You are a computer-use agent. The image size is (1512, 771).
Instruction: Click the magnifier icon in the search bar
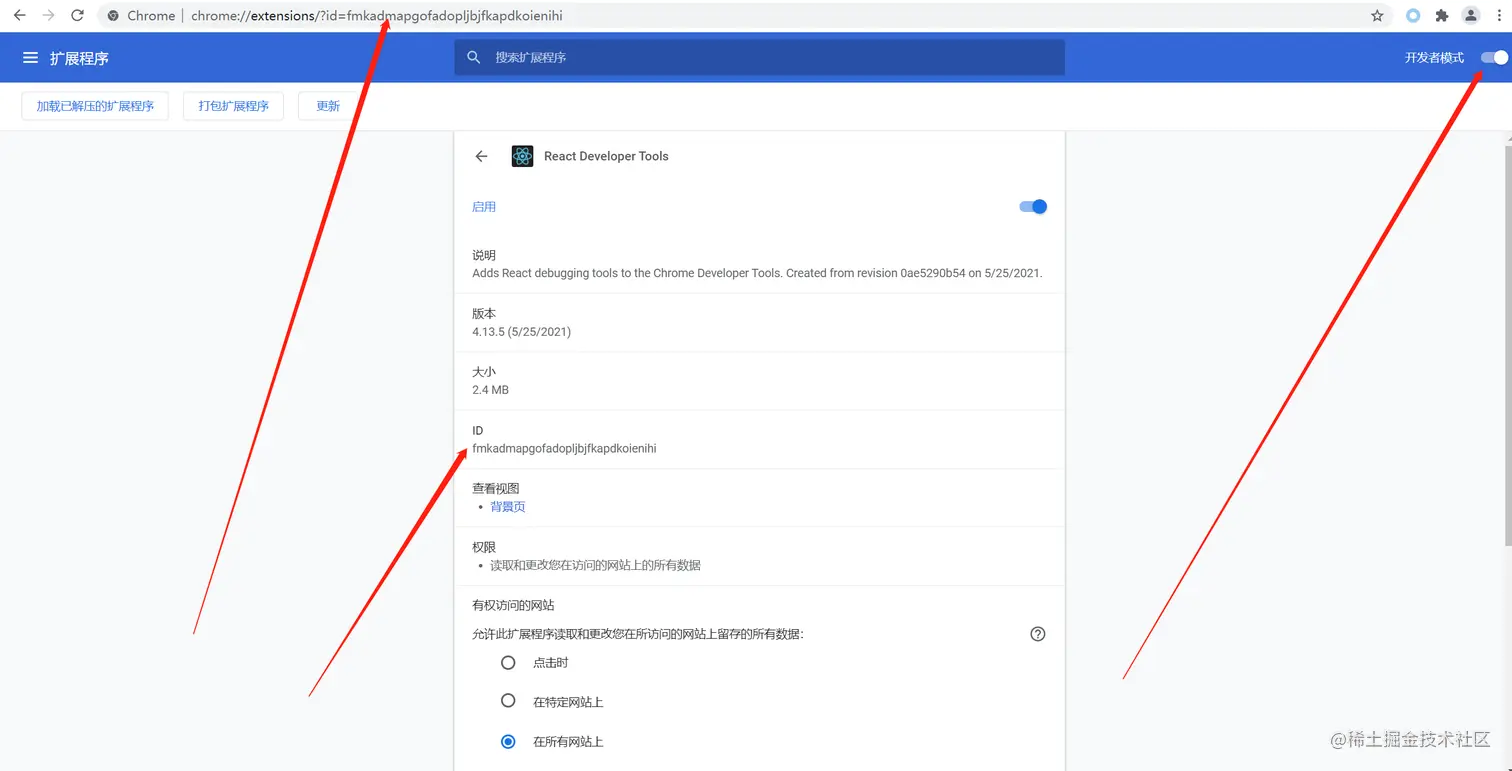474,57
